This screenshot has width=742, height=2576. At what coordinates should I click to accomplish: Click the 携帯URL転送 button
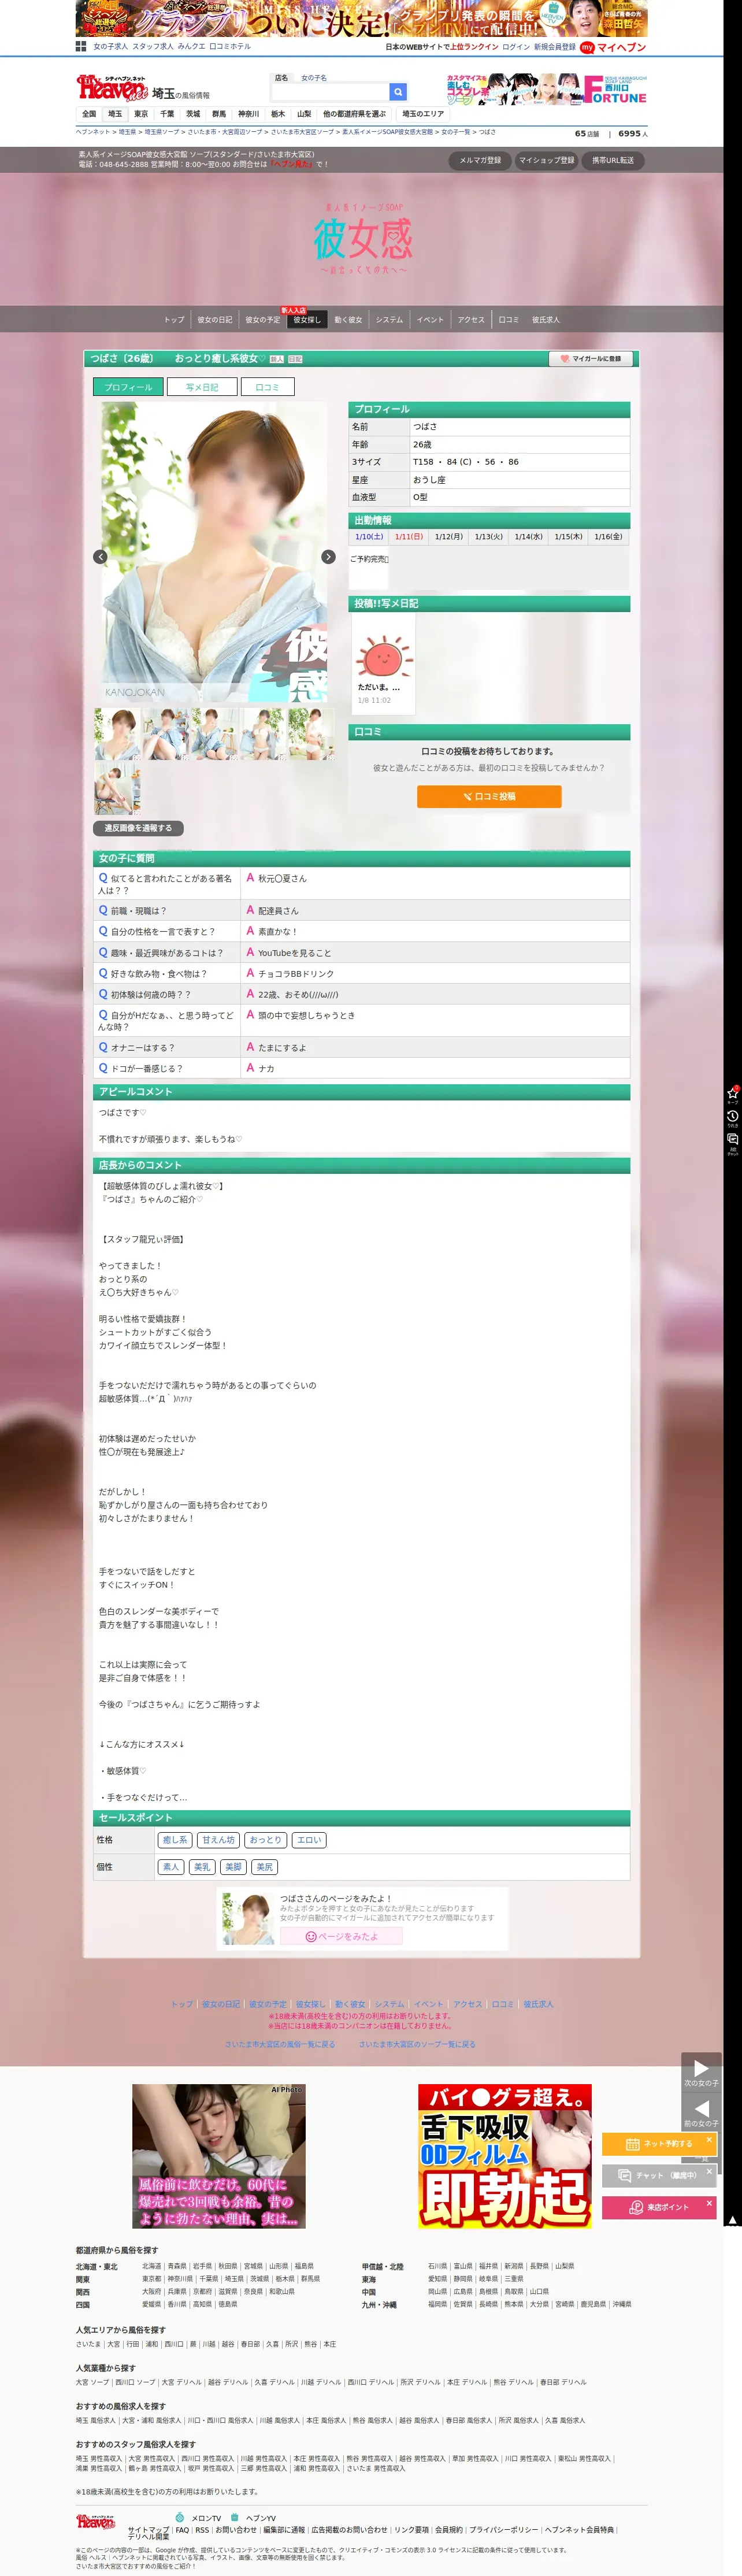(x=613, y=160)
